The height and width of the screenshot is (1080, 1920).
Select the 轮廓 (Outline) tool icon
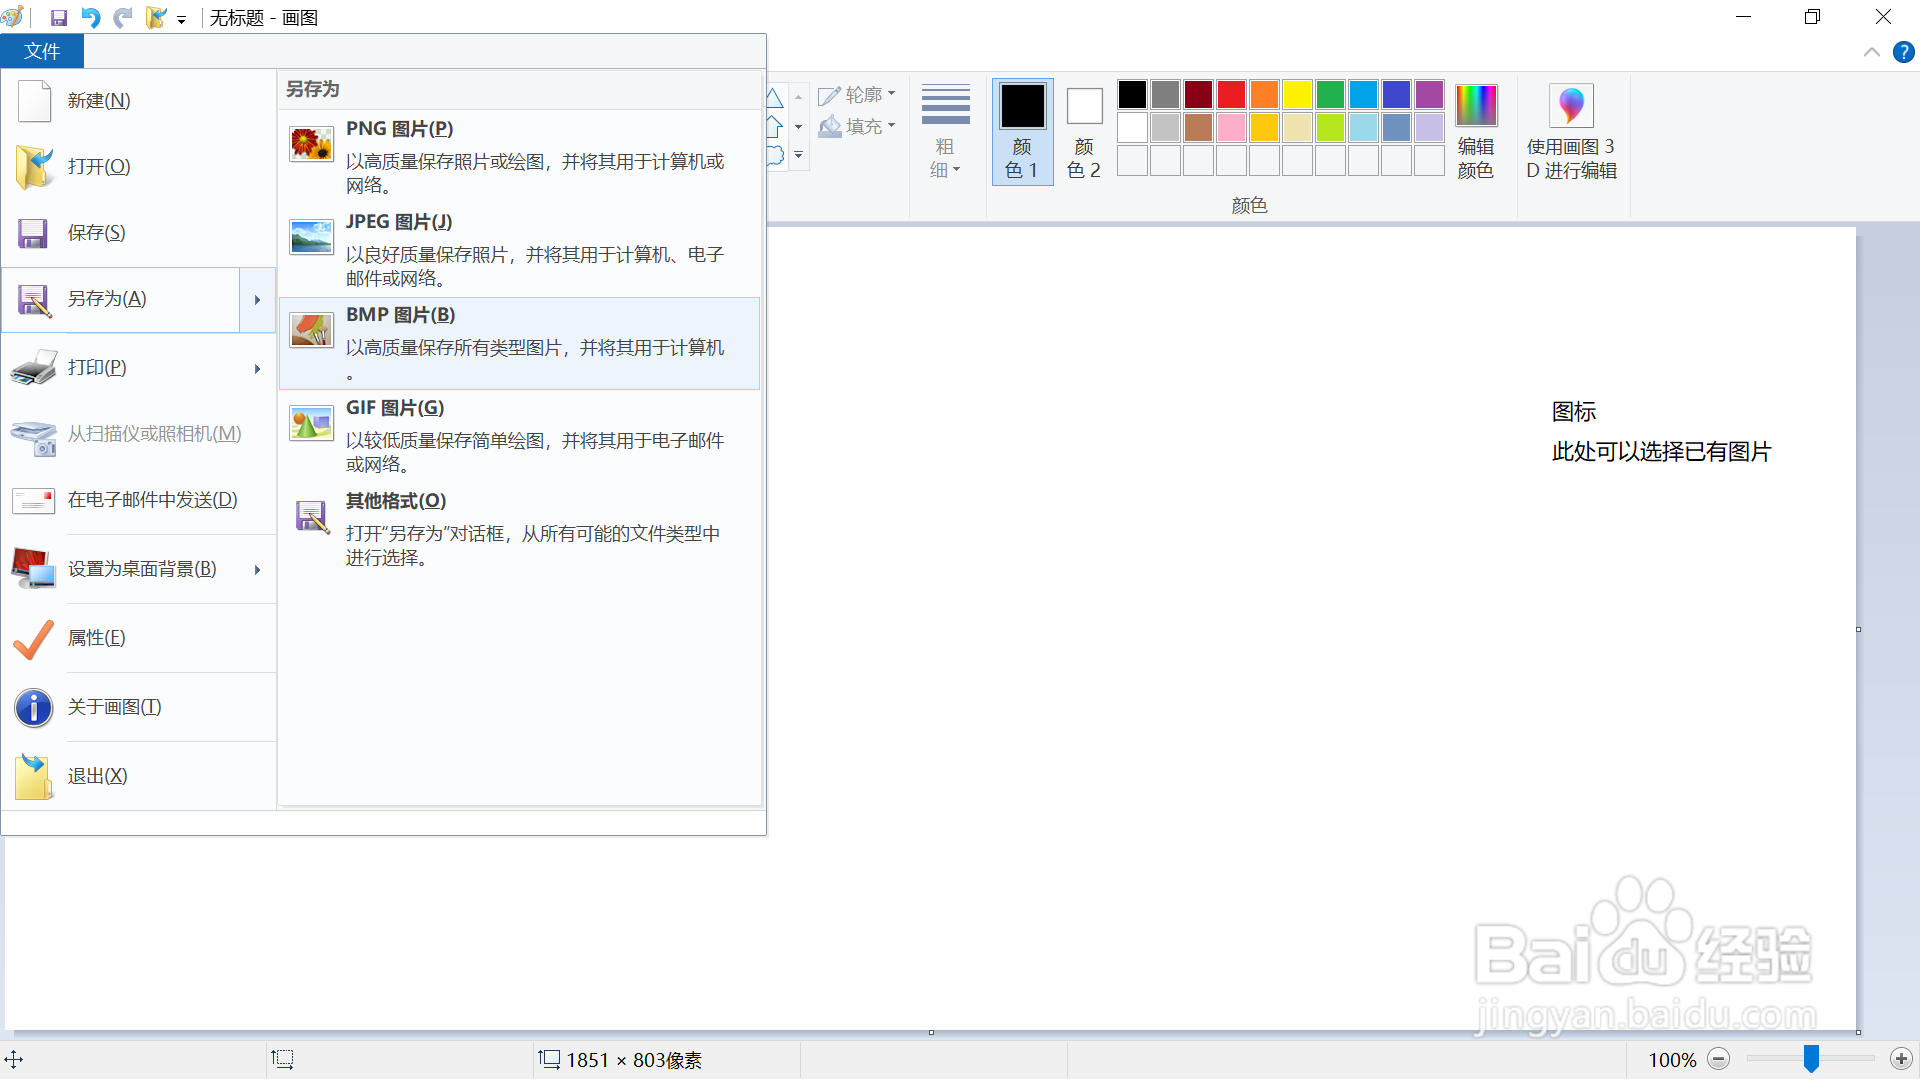830,94
